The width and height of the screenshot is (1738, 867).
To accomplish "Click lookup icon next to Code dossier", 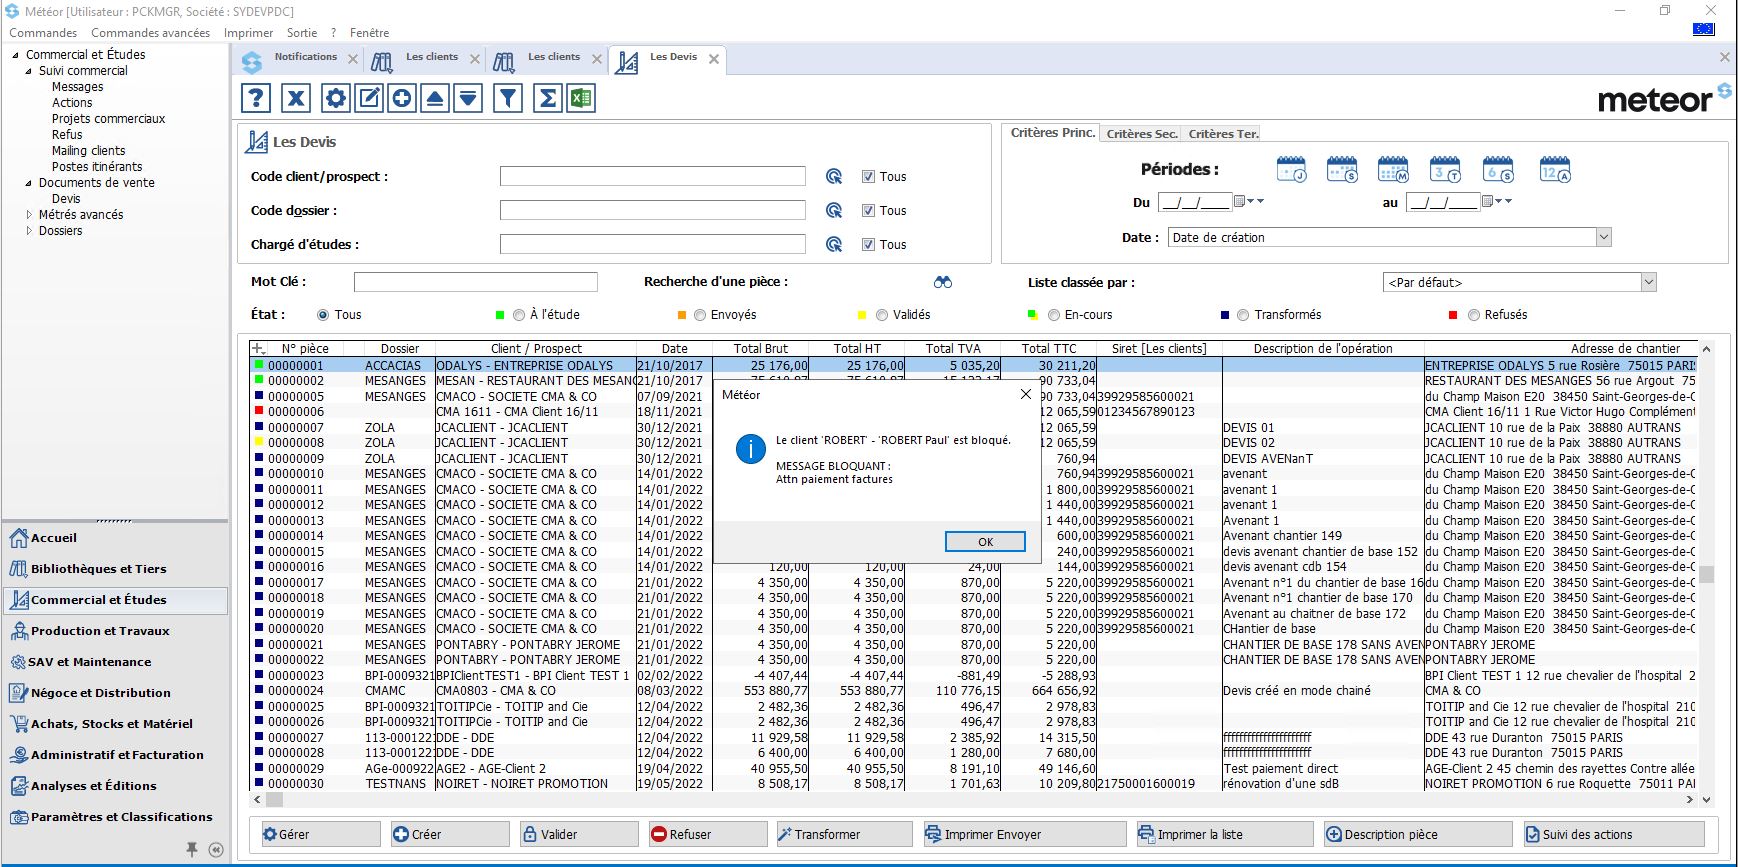I will point(834,211).
